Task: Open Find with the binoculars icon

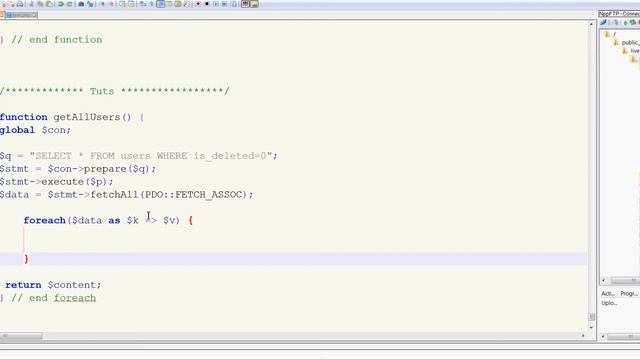Action: [x=81, y=4]
